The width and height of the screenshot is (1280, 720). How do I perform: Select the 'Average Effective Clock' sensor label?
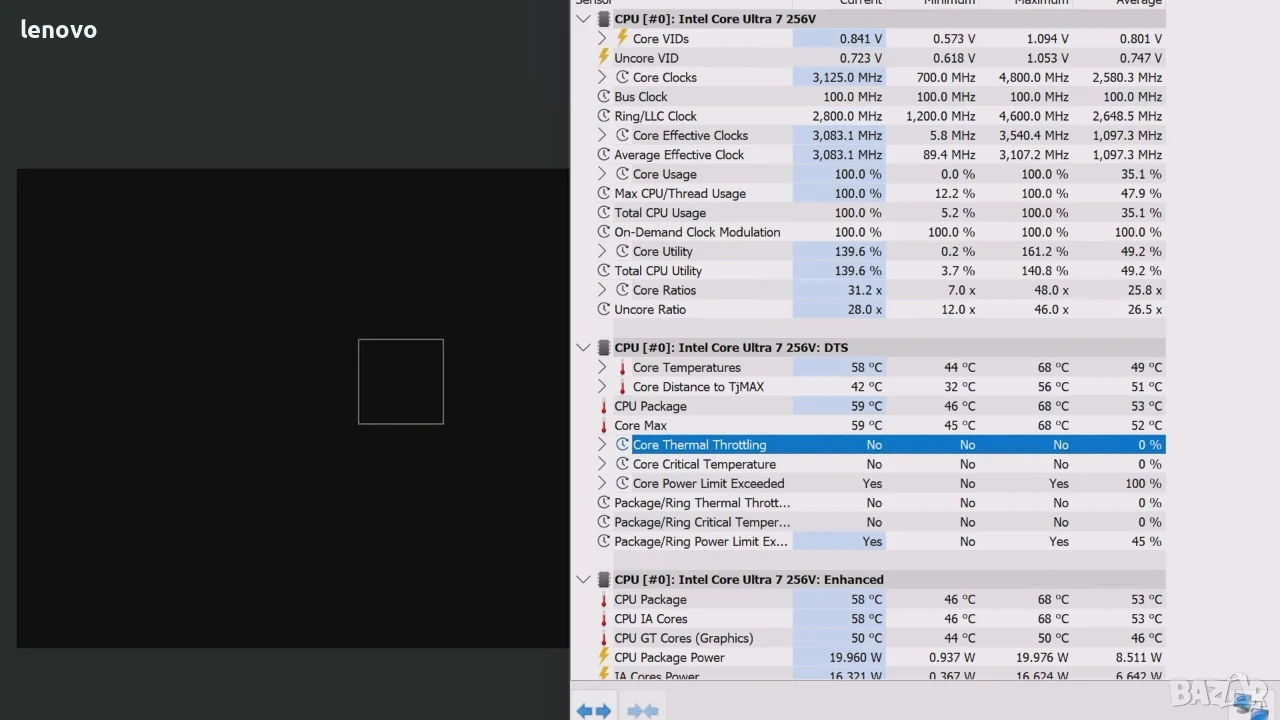(x=679, y=155)
